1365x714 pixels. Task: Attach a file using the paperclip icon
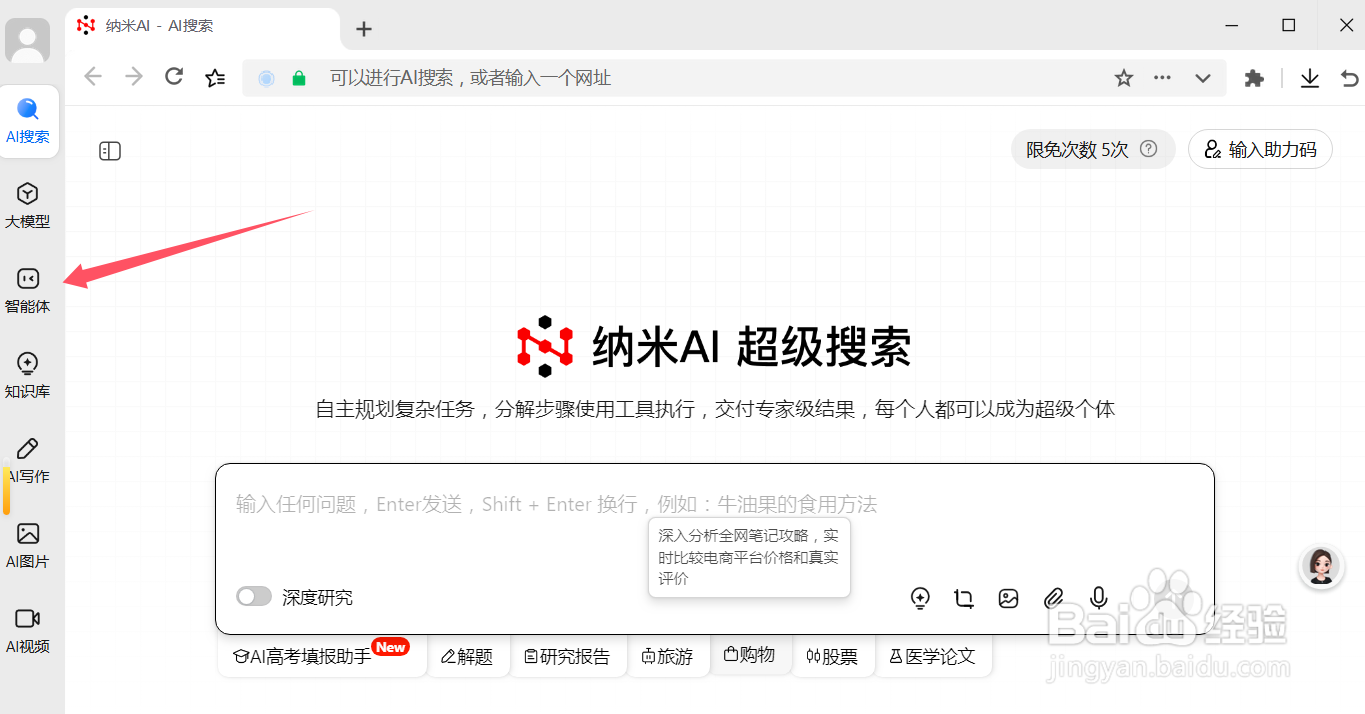1053,598
